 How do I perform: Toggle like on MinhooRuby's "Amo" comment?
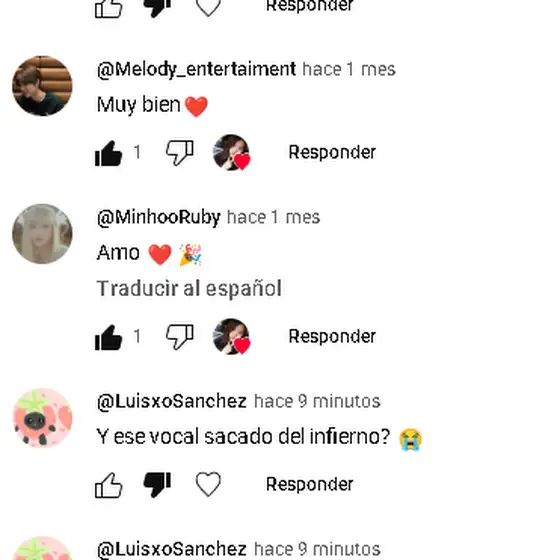pos(109,337)
